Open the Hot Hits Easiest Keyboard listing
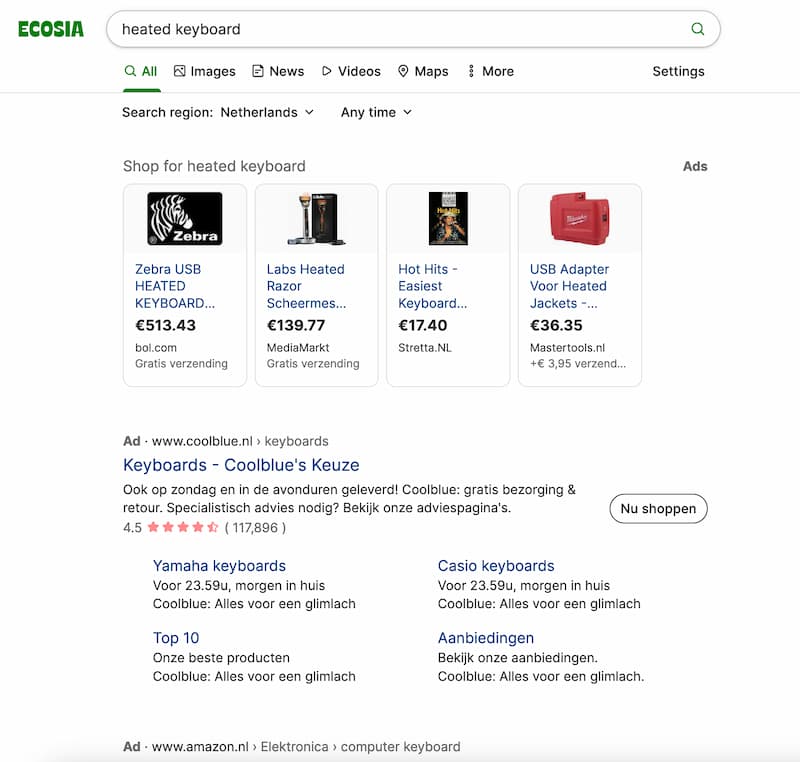This screenshot has width=800, height=762. point(433,286)
